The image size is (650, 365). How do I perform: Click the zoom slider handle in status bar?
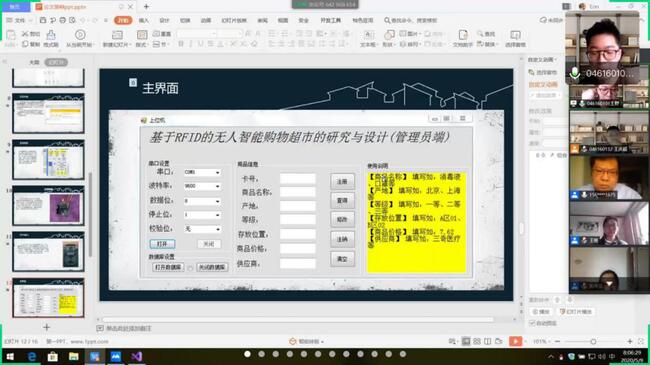coord(593,341)
